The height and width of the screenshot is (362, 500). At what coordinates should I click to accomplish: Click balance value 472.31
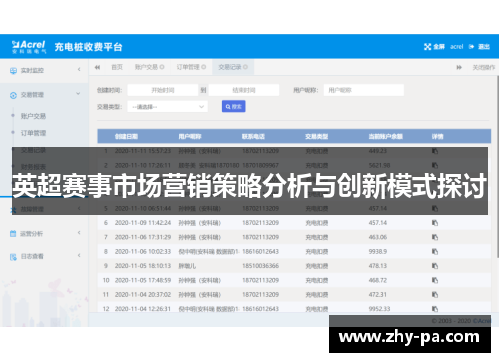pos(378,295)
